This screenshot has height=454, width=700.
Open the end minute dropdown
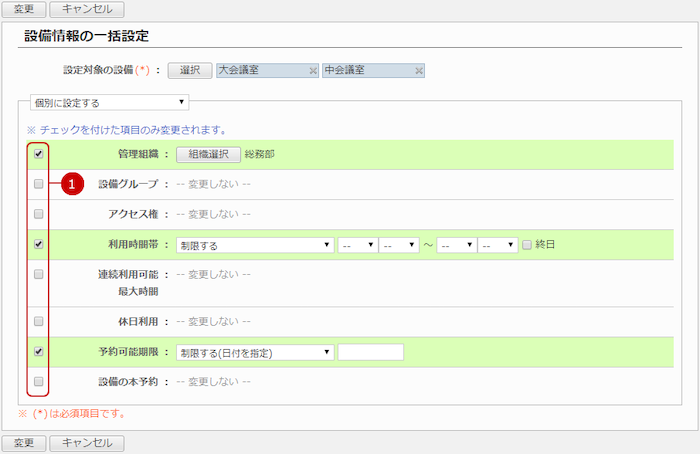497,244
